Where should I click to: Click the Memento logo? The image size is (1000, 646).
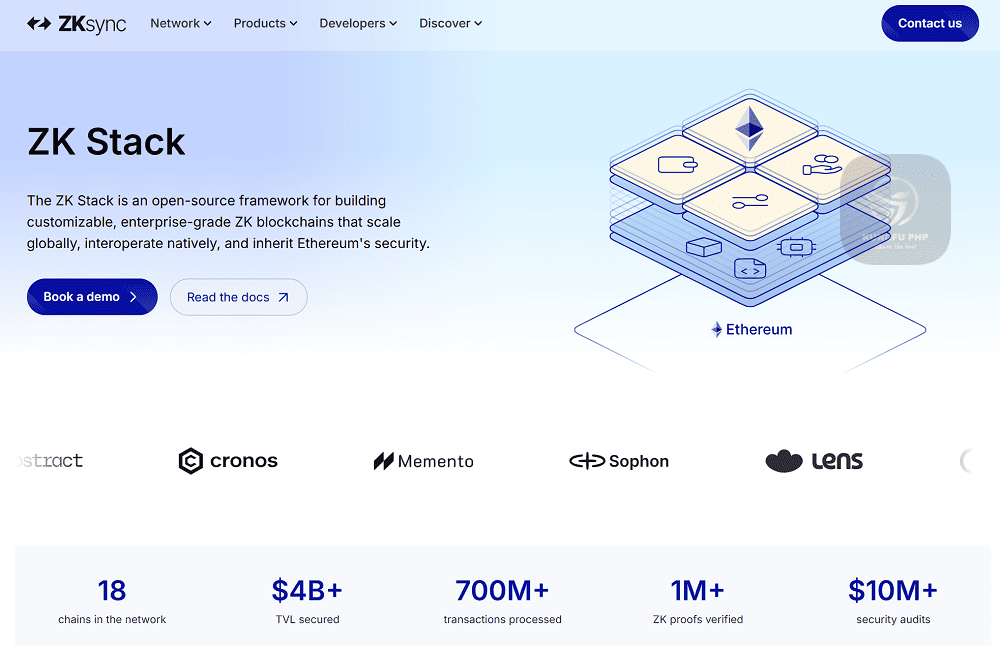423,461
